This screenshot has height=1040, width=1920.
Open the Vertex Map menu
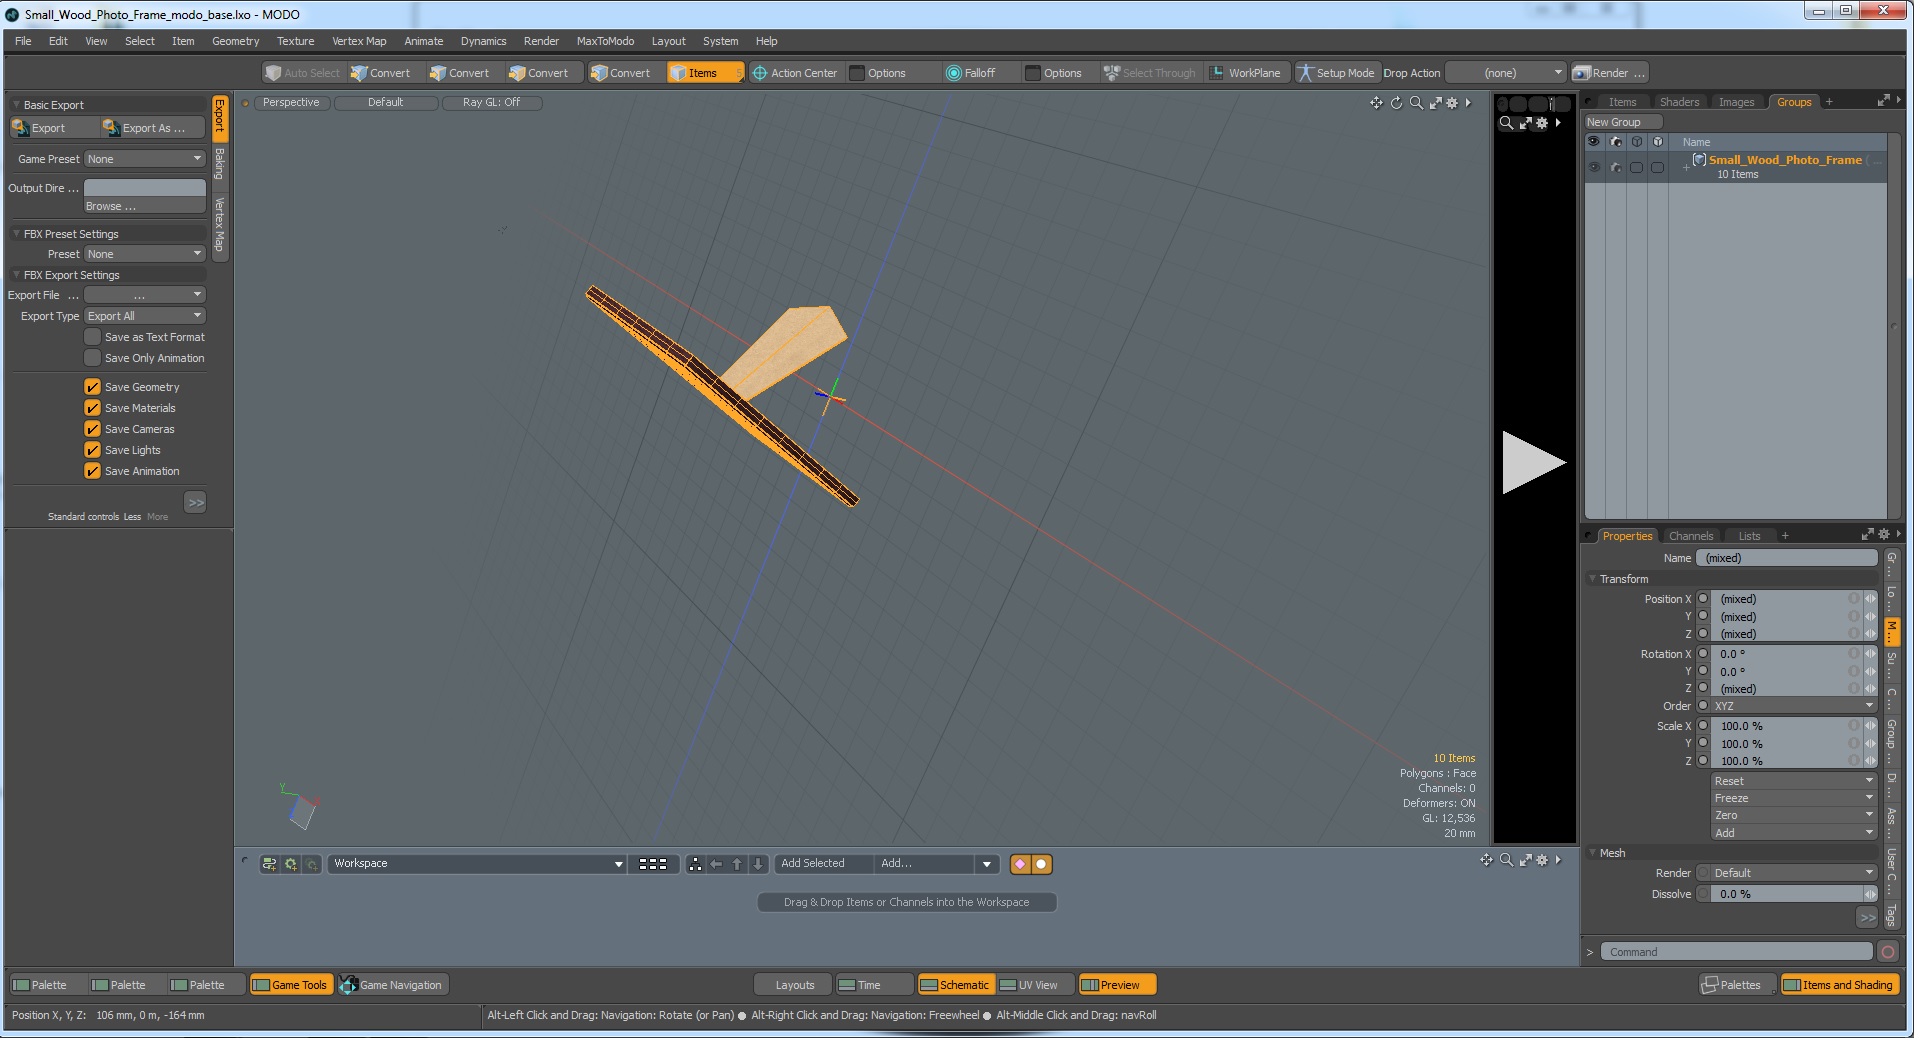tap(359, 41)
